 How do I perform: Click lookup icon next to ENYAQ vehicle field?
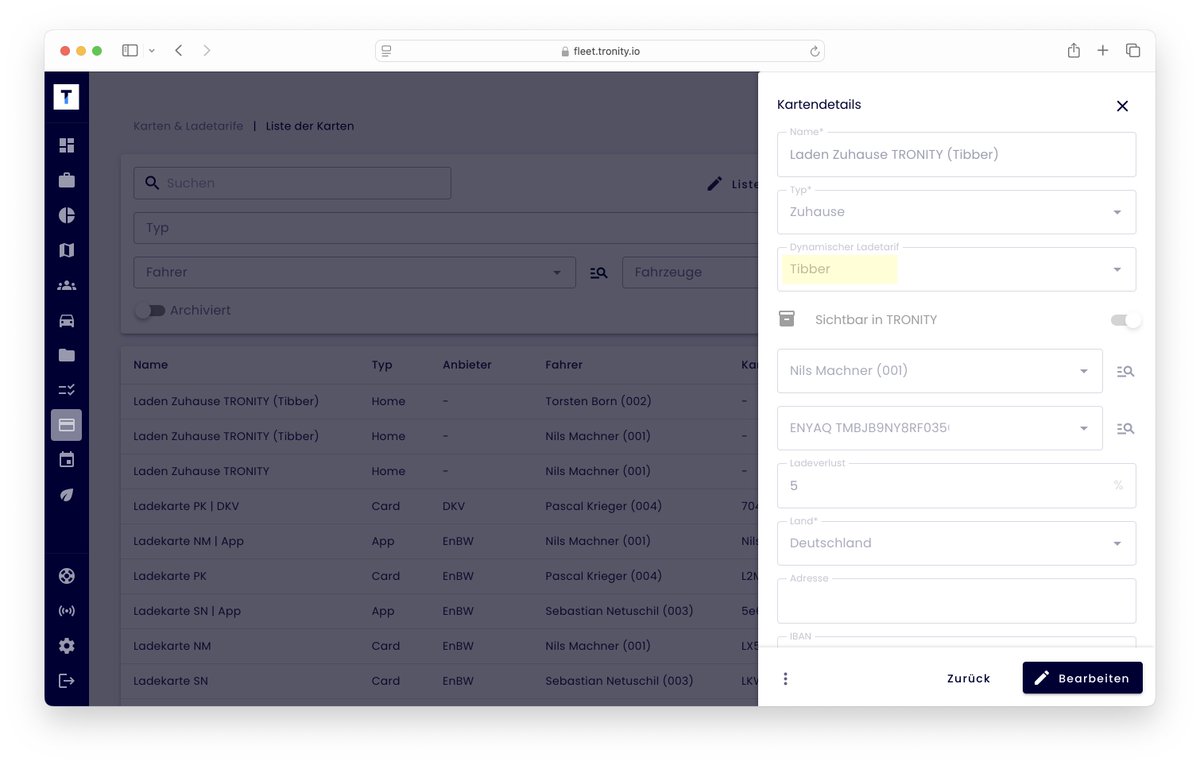coord(1125,428)
